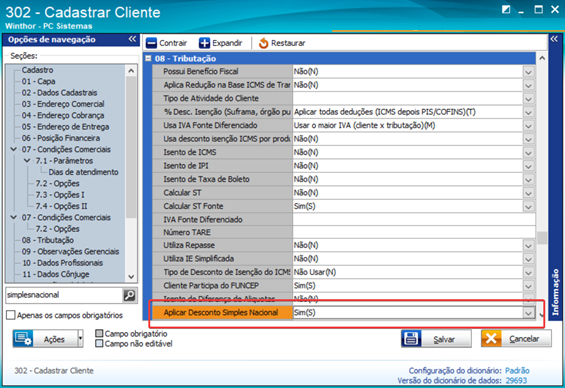The height and width of the screenshot is (388, 565).
Task: Select 7.4 - Opções II item
Action: pyautogui.click(x=61, y=206)
